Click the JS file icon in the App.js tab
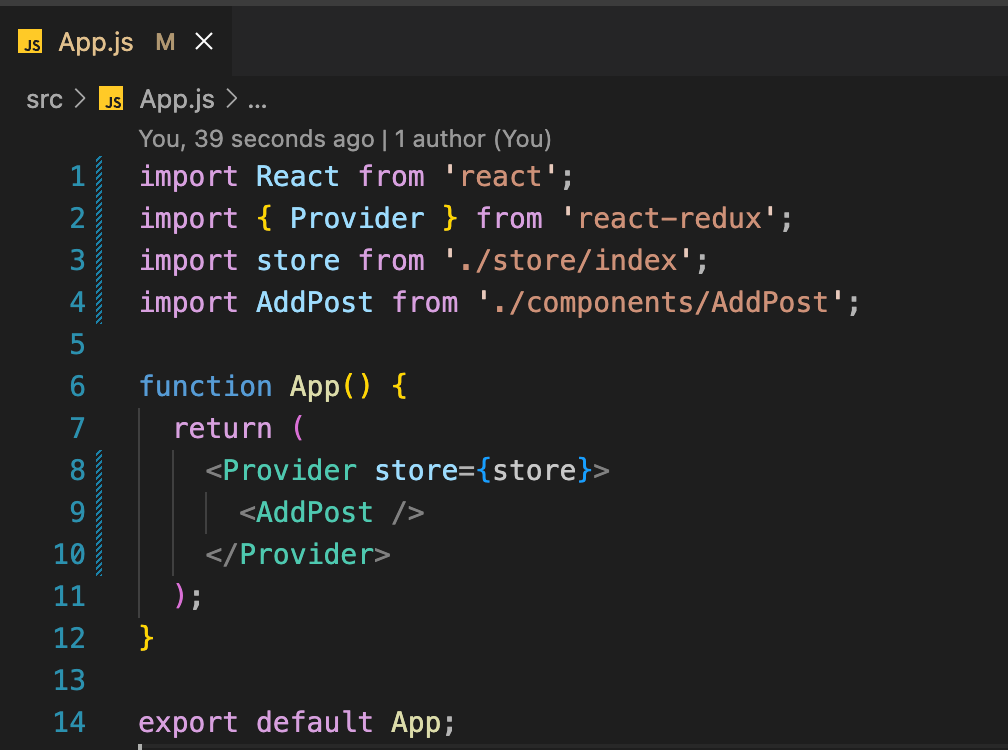This screenshot has height=750, width=1008. (x=30, y=42)
